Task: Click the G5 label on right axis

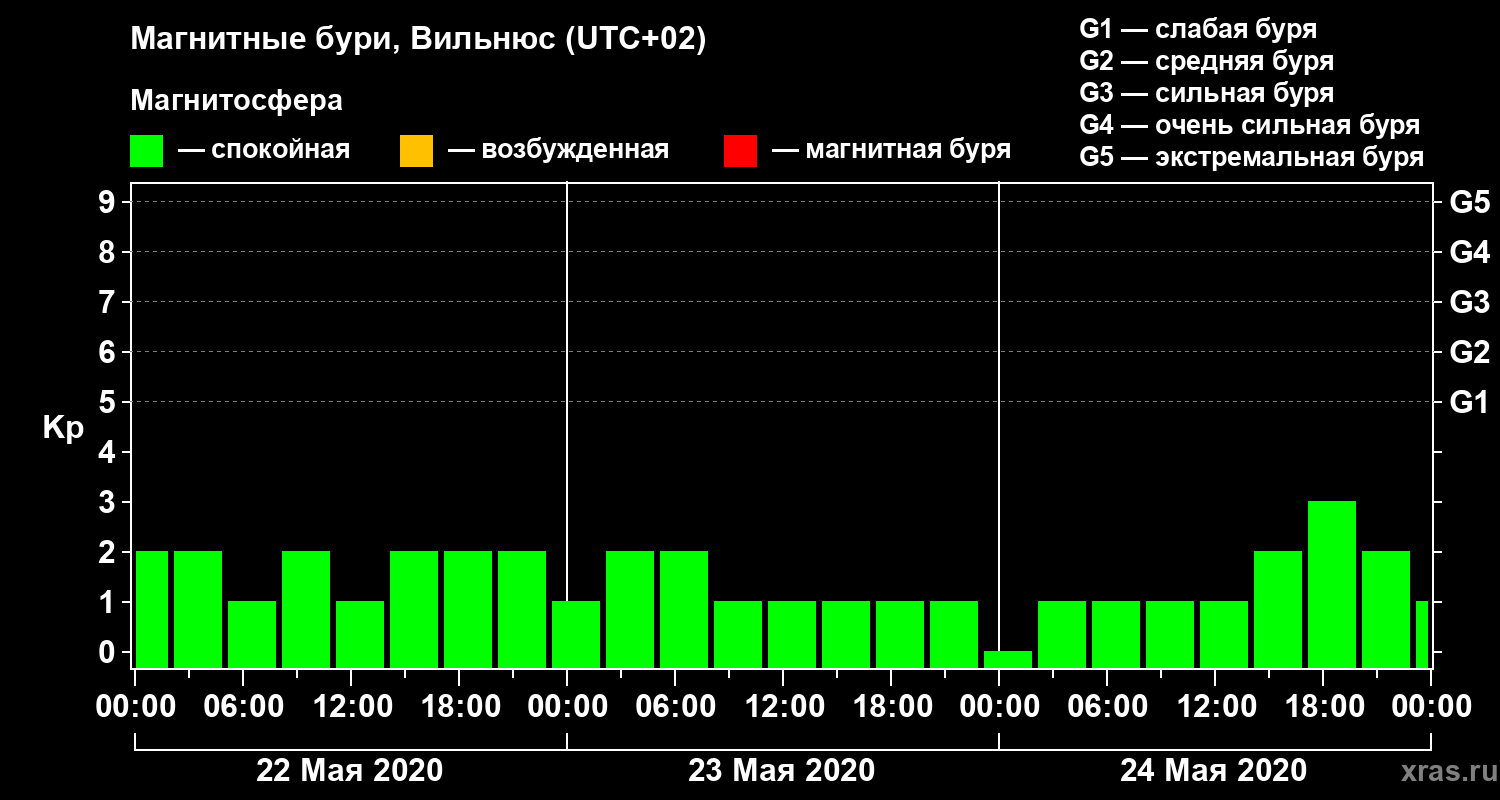Action: pyautogui.click(x=1469, y=202)
